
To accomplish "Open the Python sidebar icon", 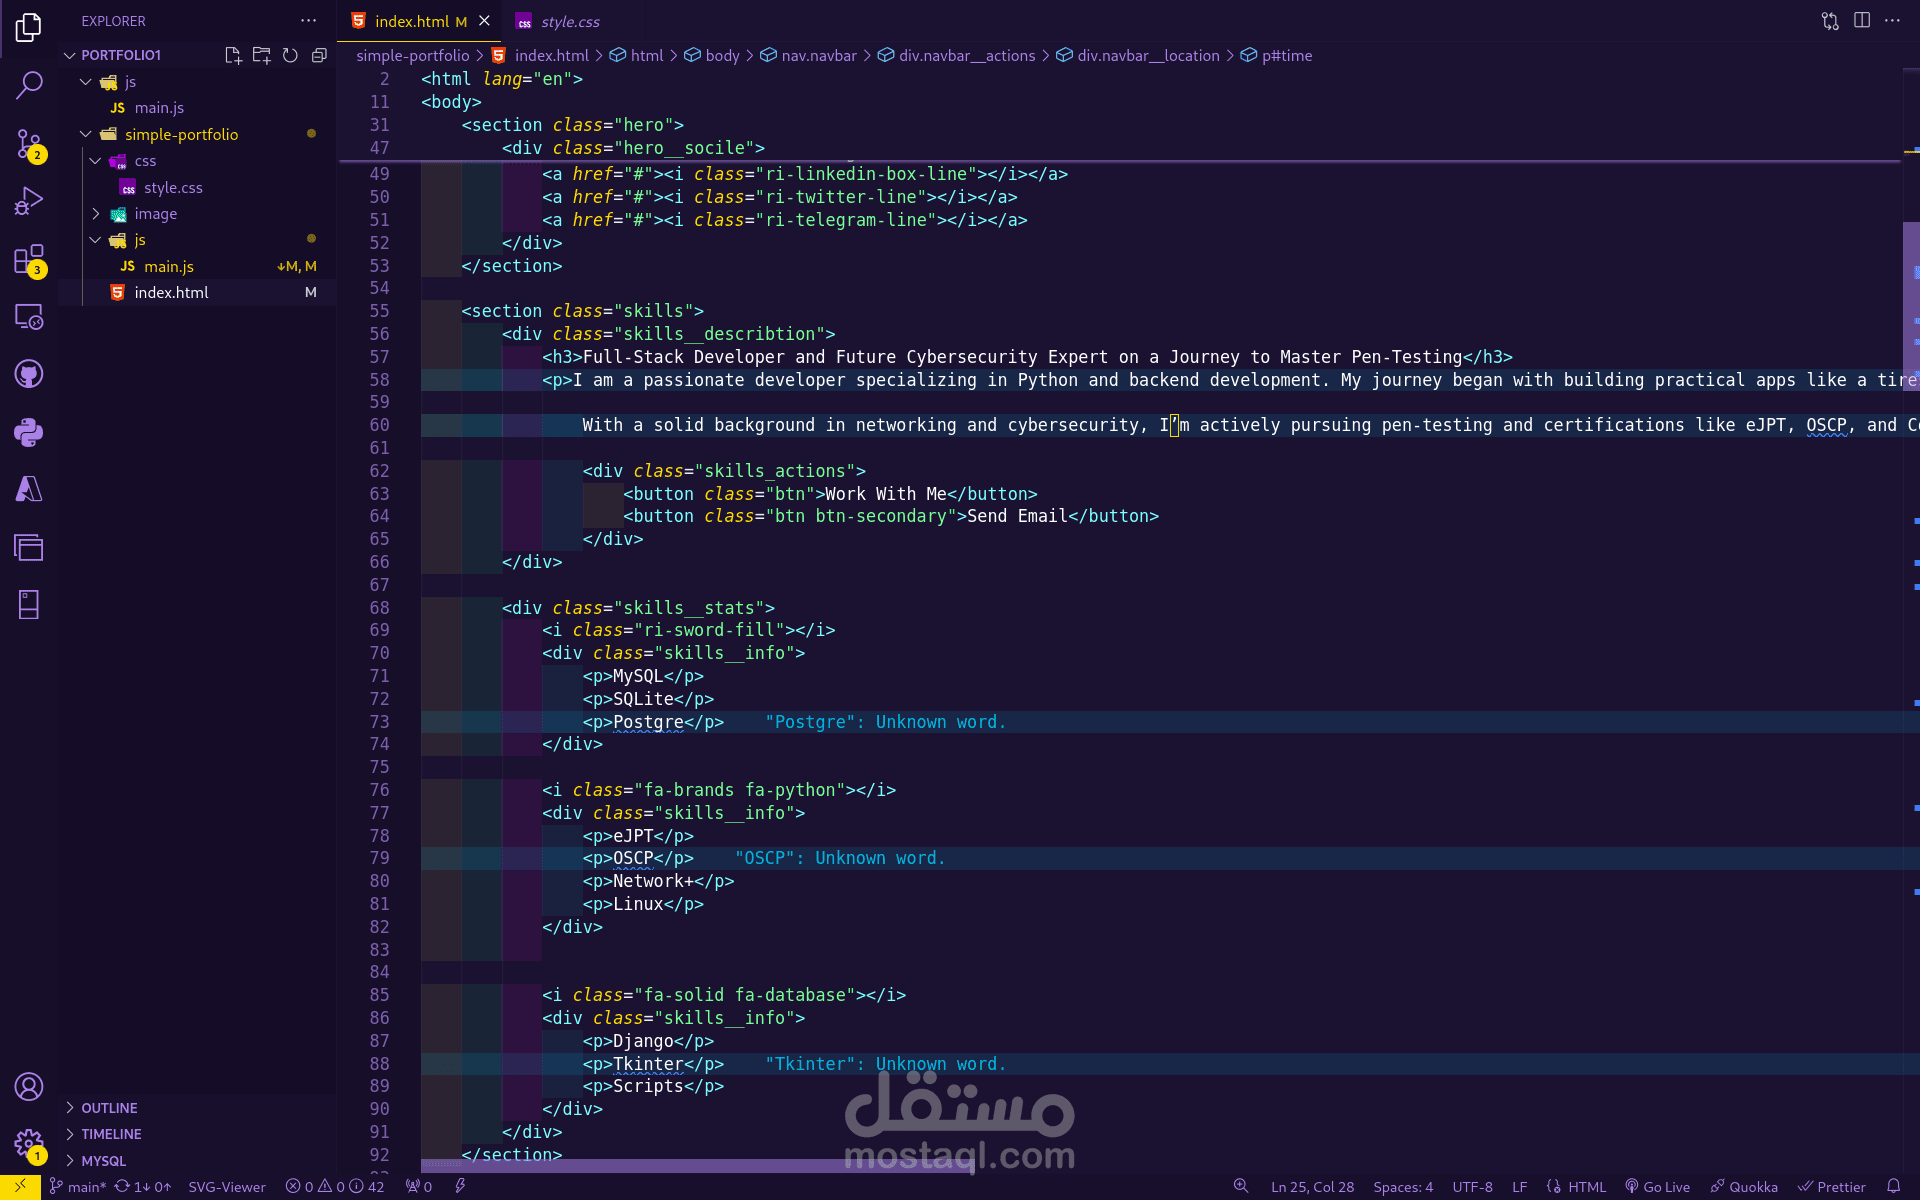I will 29,432.
